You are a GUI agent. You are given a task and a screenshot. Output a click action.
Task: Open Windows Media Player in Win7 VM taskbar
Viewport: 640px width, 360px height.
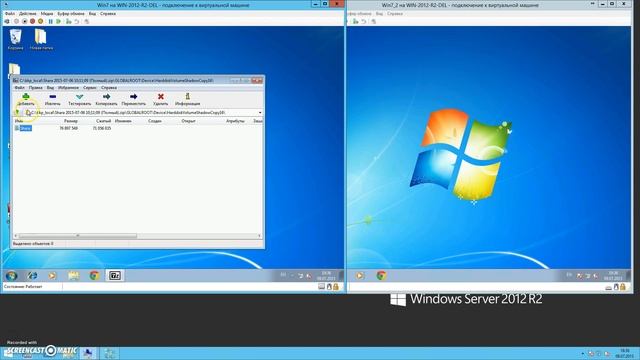pyautogui.click(x=52, y=276)
